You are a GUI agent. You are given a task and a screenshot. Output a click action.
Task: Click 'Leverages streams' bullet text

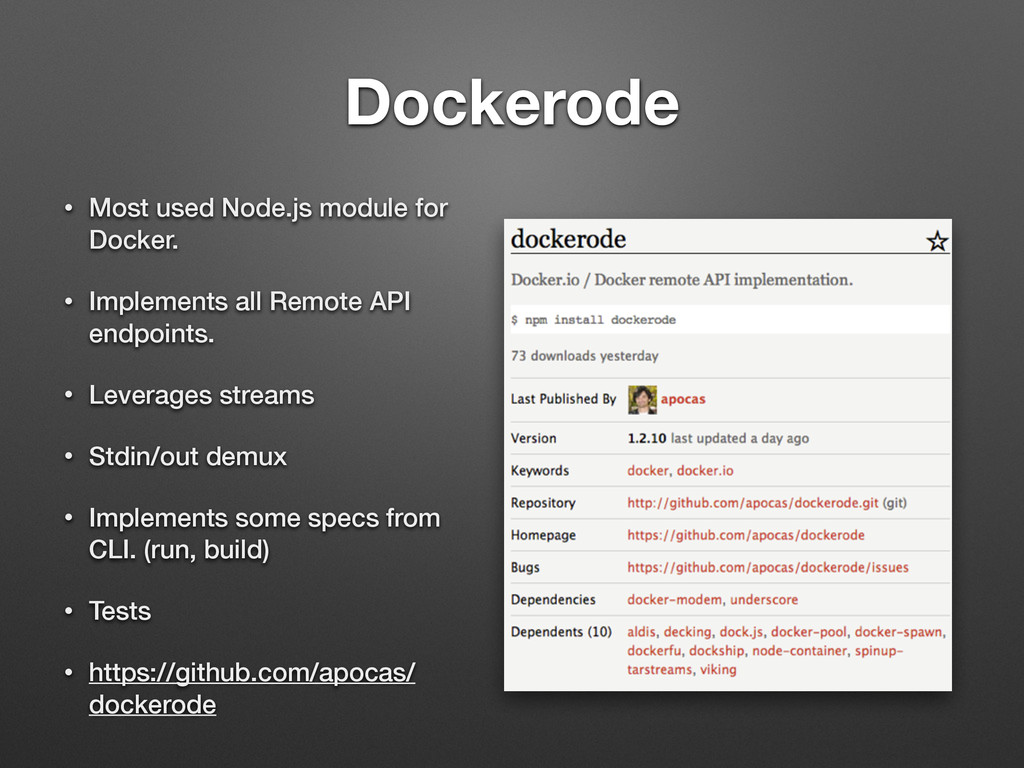coord(201,395)
